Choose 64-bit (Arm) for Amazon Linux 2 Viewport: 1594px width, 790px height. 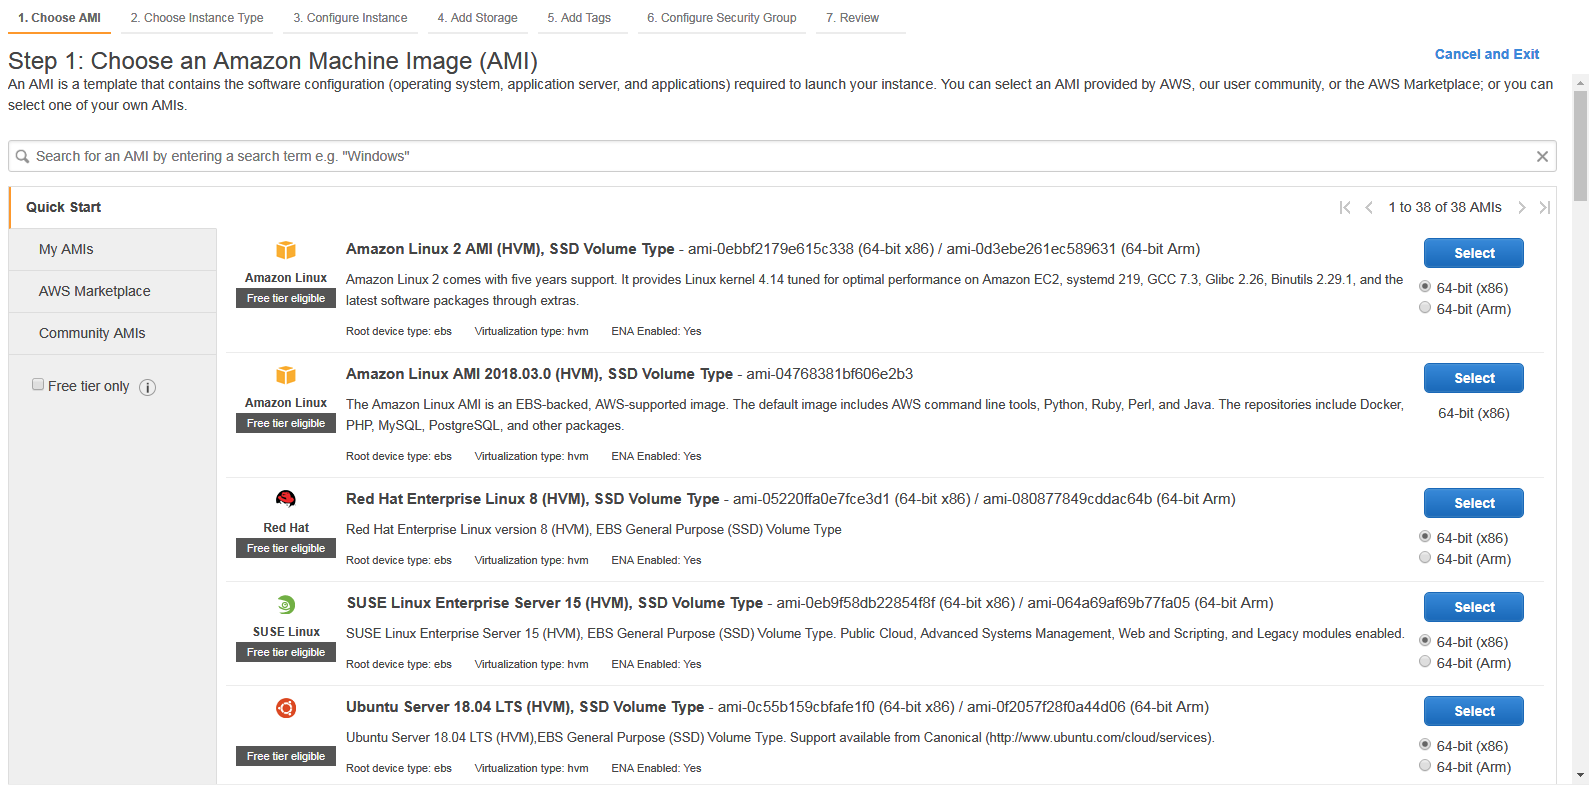[x=1425, y=308]
